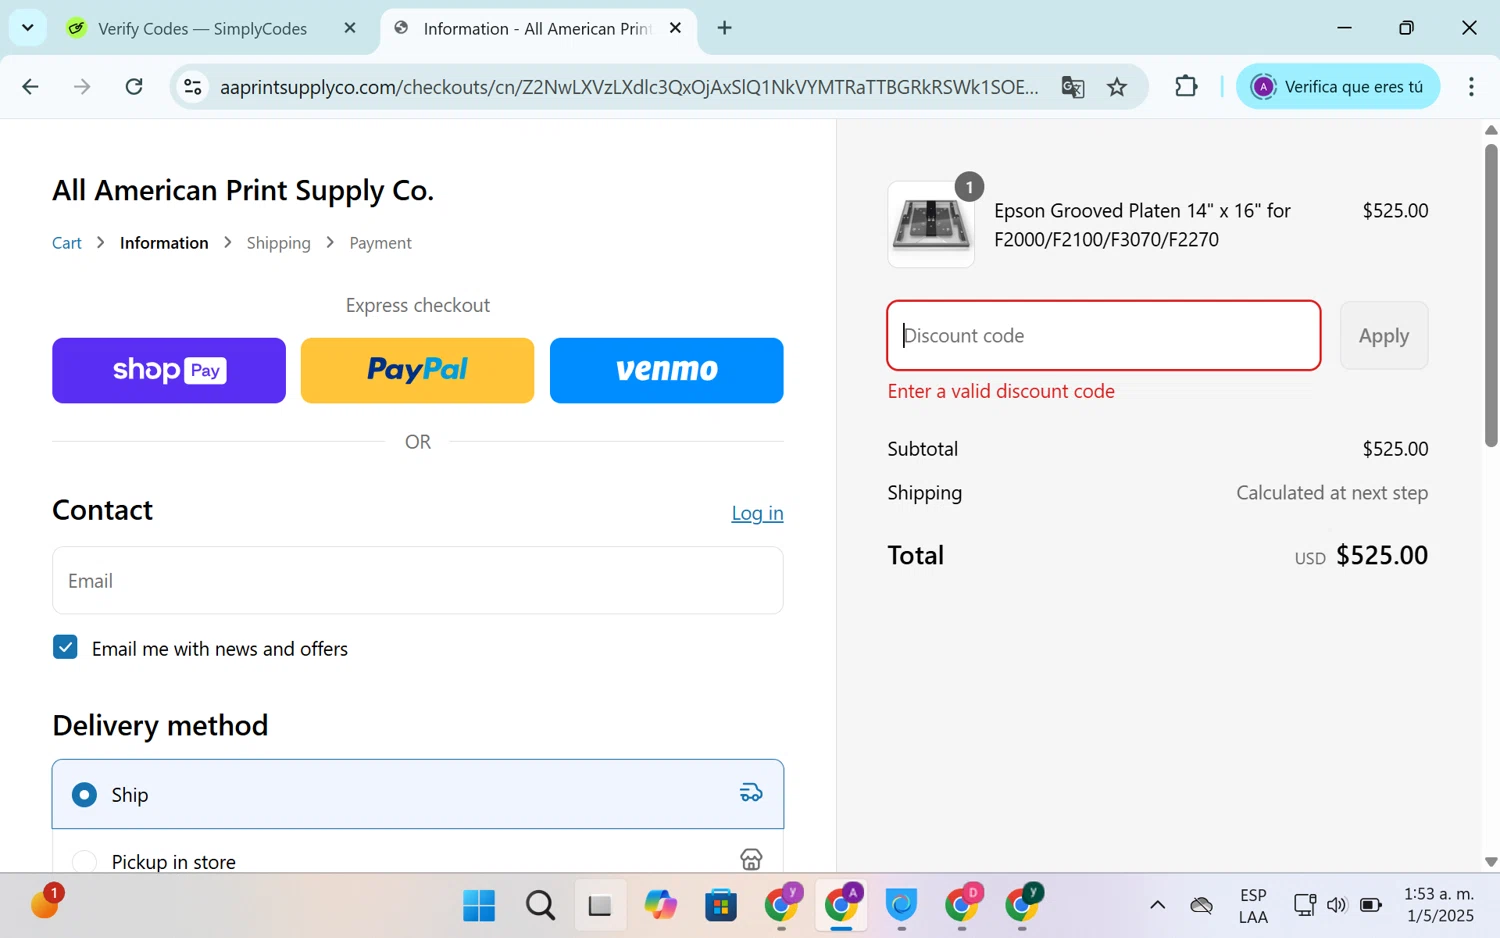Click the aaprintsupplyco.com URL address field
The image size is (1500, 938).
pyautogui.click(x=628, y=87)
